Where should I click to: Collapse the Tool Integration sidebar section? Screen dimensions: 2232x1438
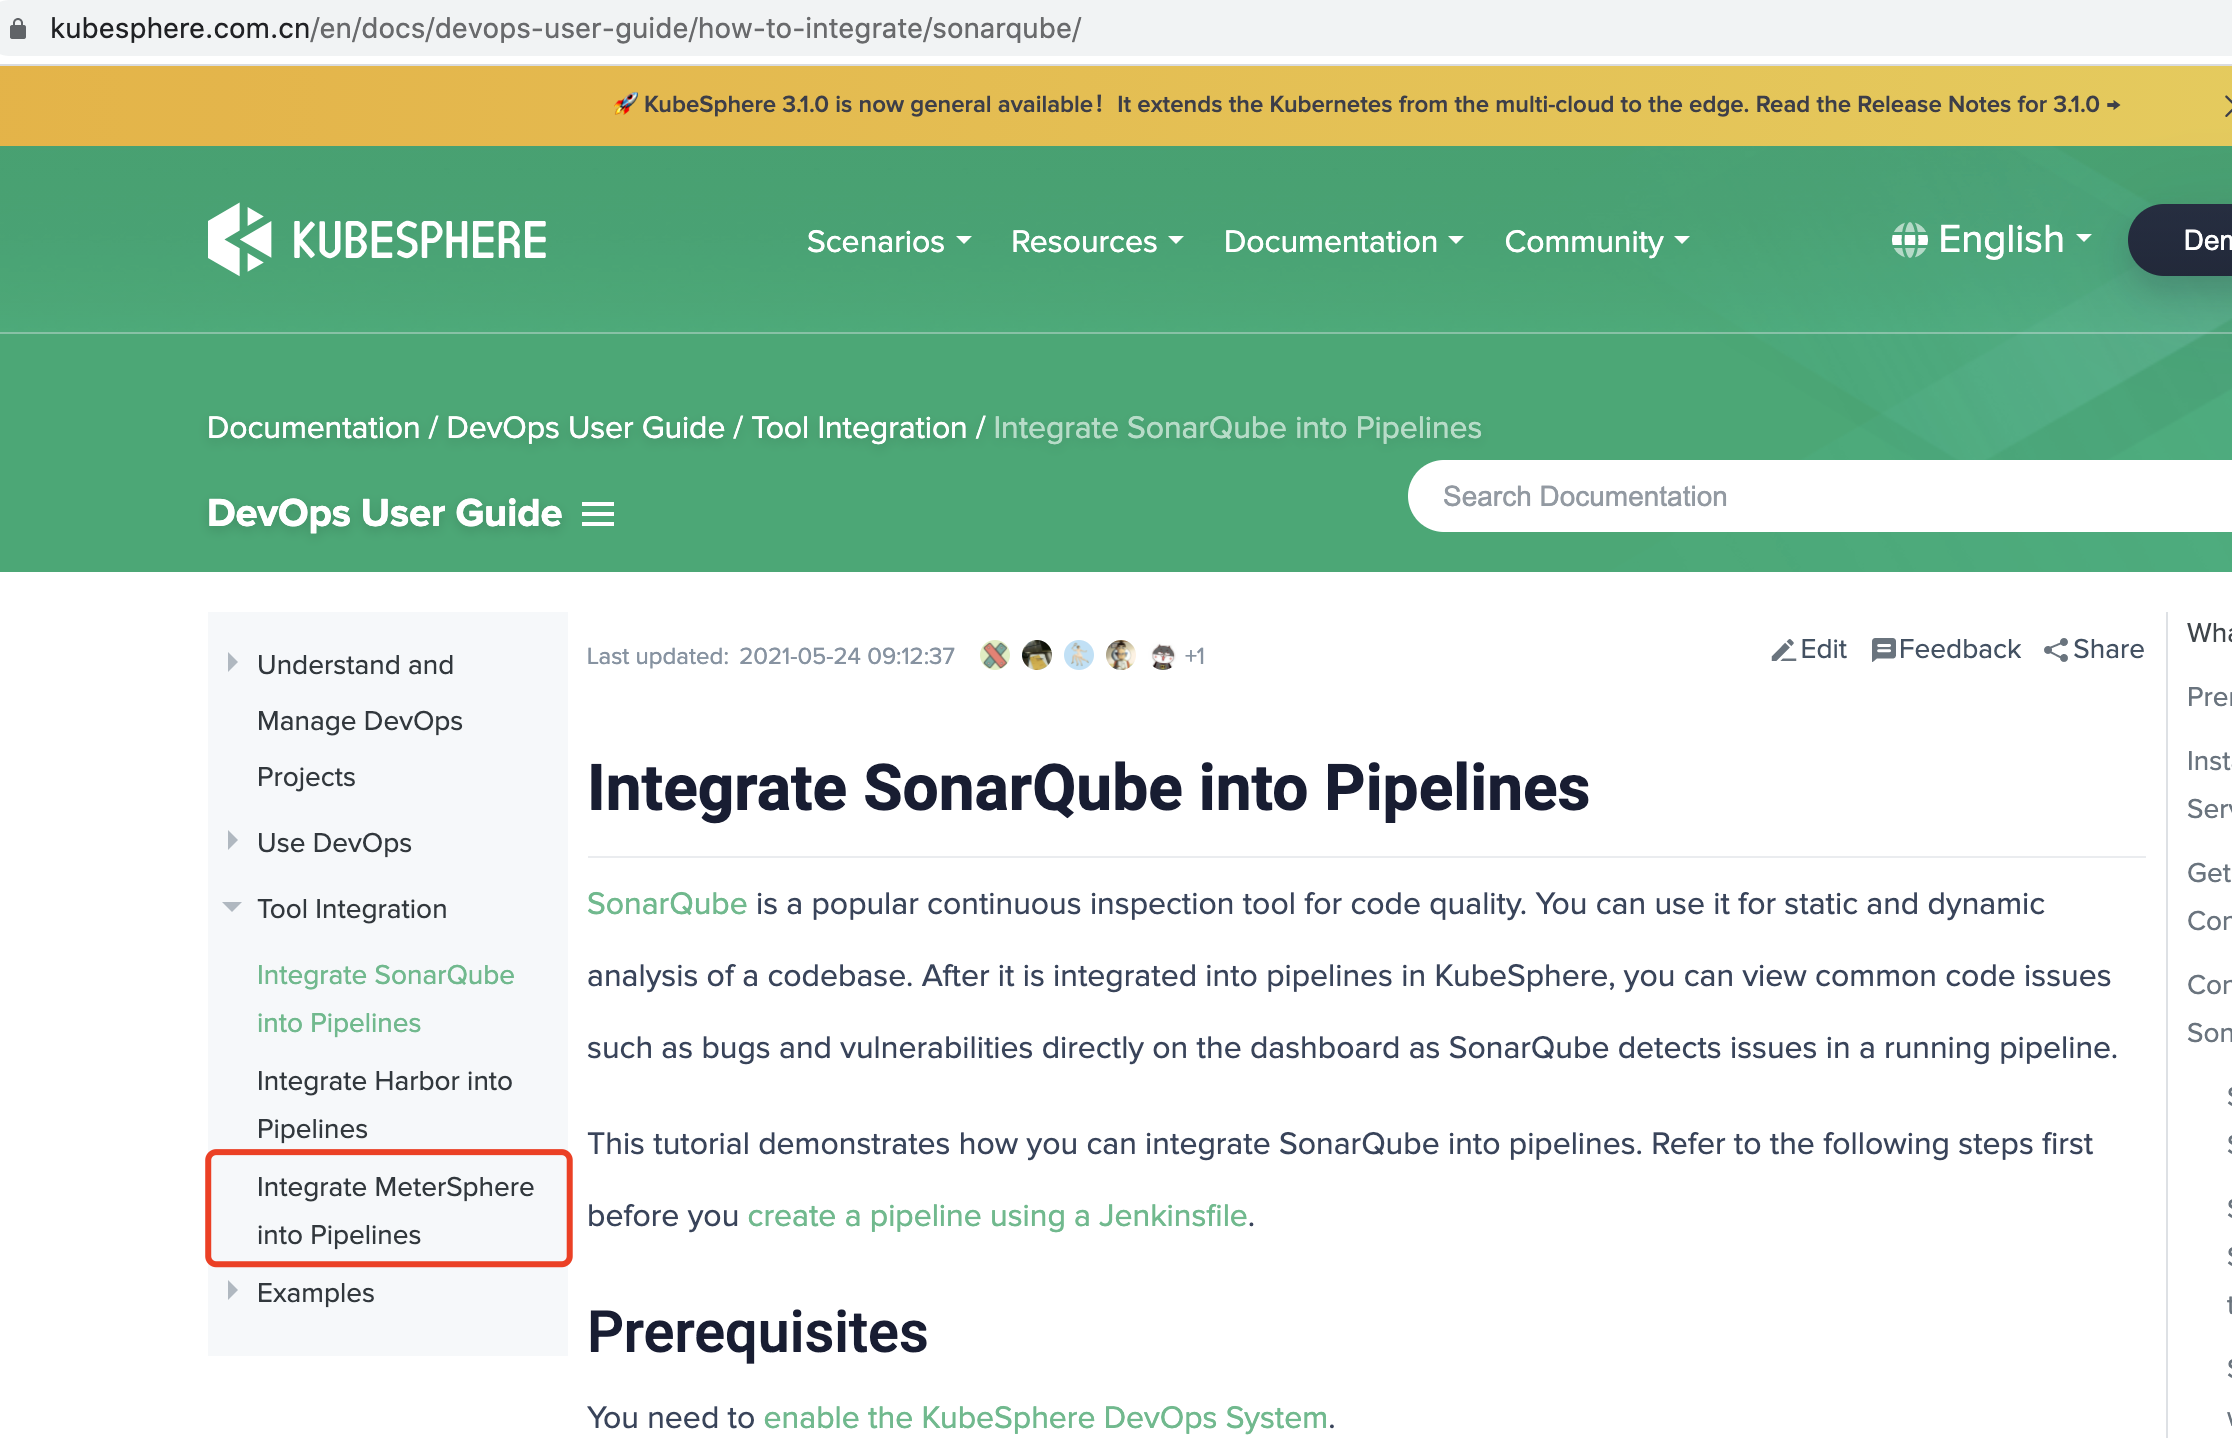232,907
